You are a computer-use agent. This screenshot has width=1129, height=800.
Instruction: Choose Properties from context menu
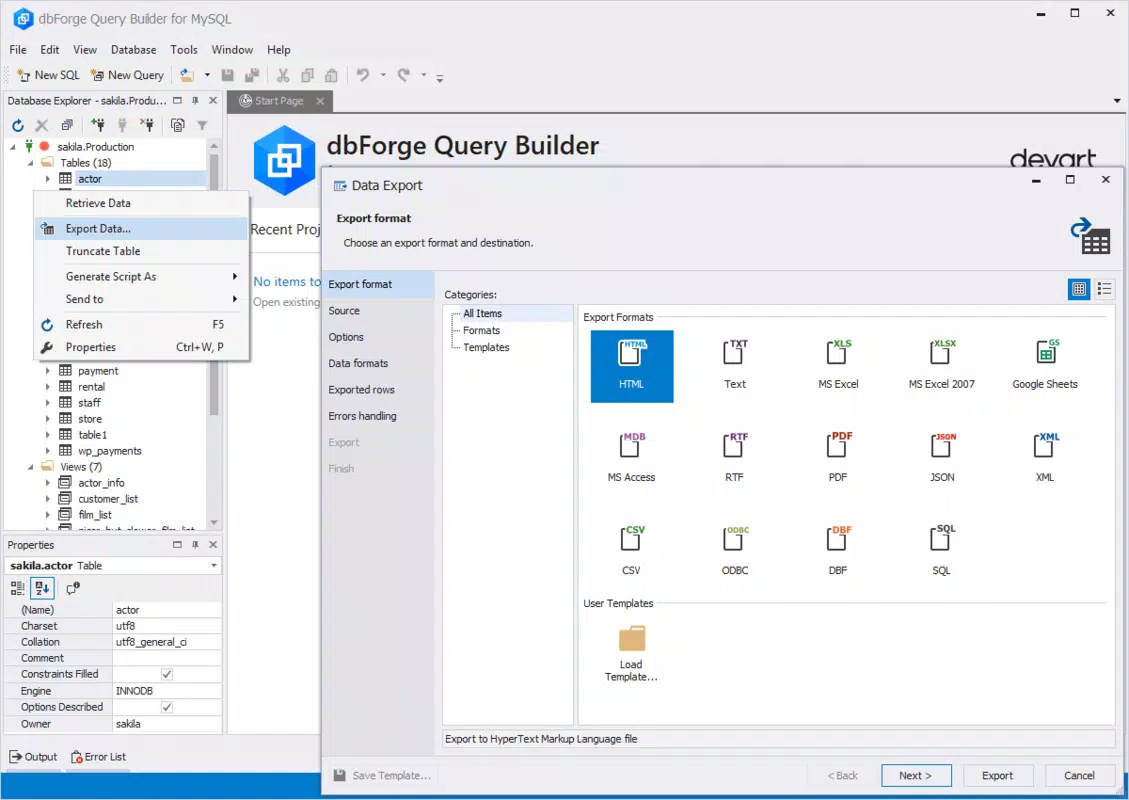pyautogui.click(x=141, y=347)
